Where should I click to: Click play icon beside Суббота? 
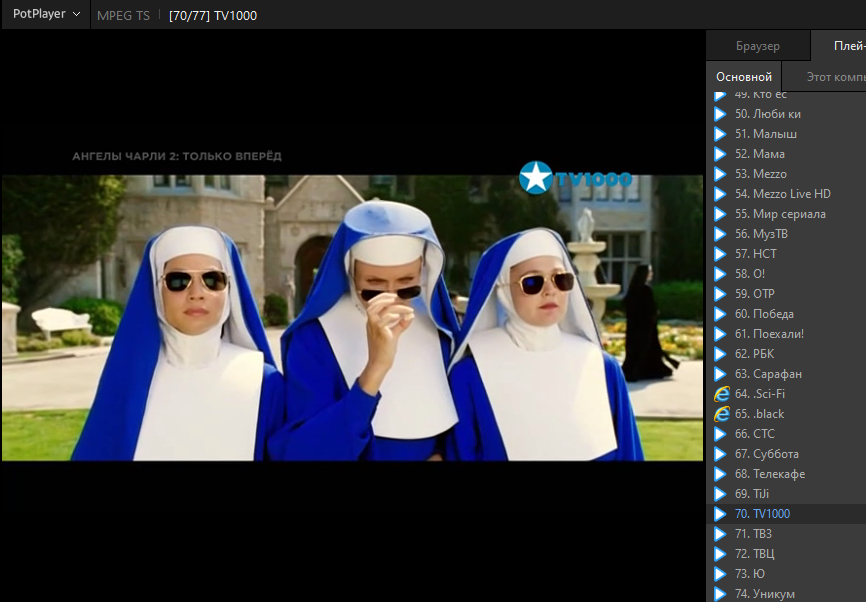tap(720, 454)
